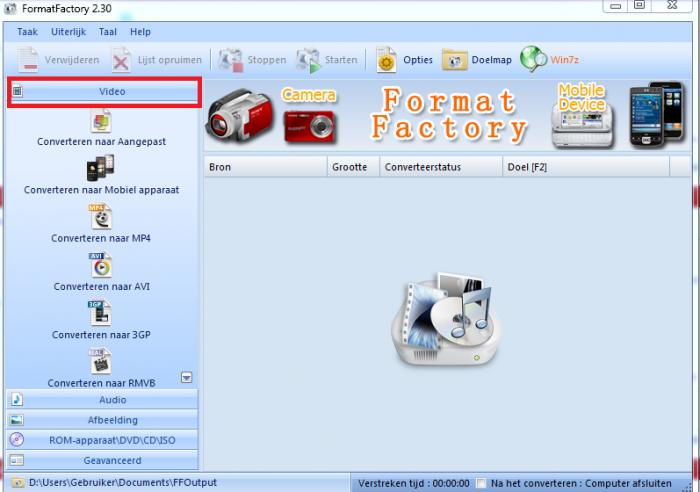This screenshot has width=700, height=492.
Task: Click the Converteren naar Mobiel apparaat text
Action: (101, 190)
